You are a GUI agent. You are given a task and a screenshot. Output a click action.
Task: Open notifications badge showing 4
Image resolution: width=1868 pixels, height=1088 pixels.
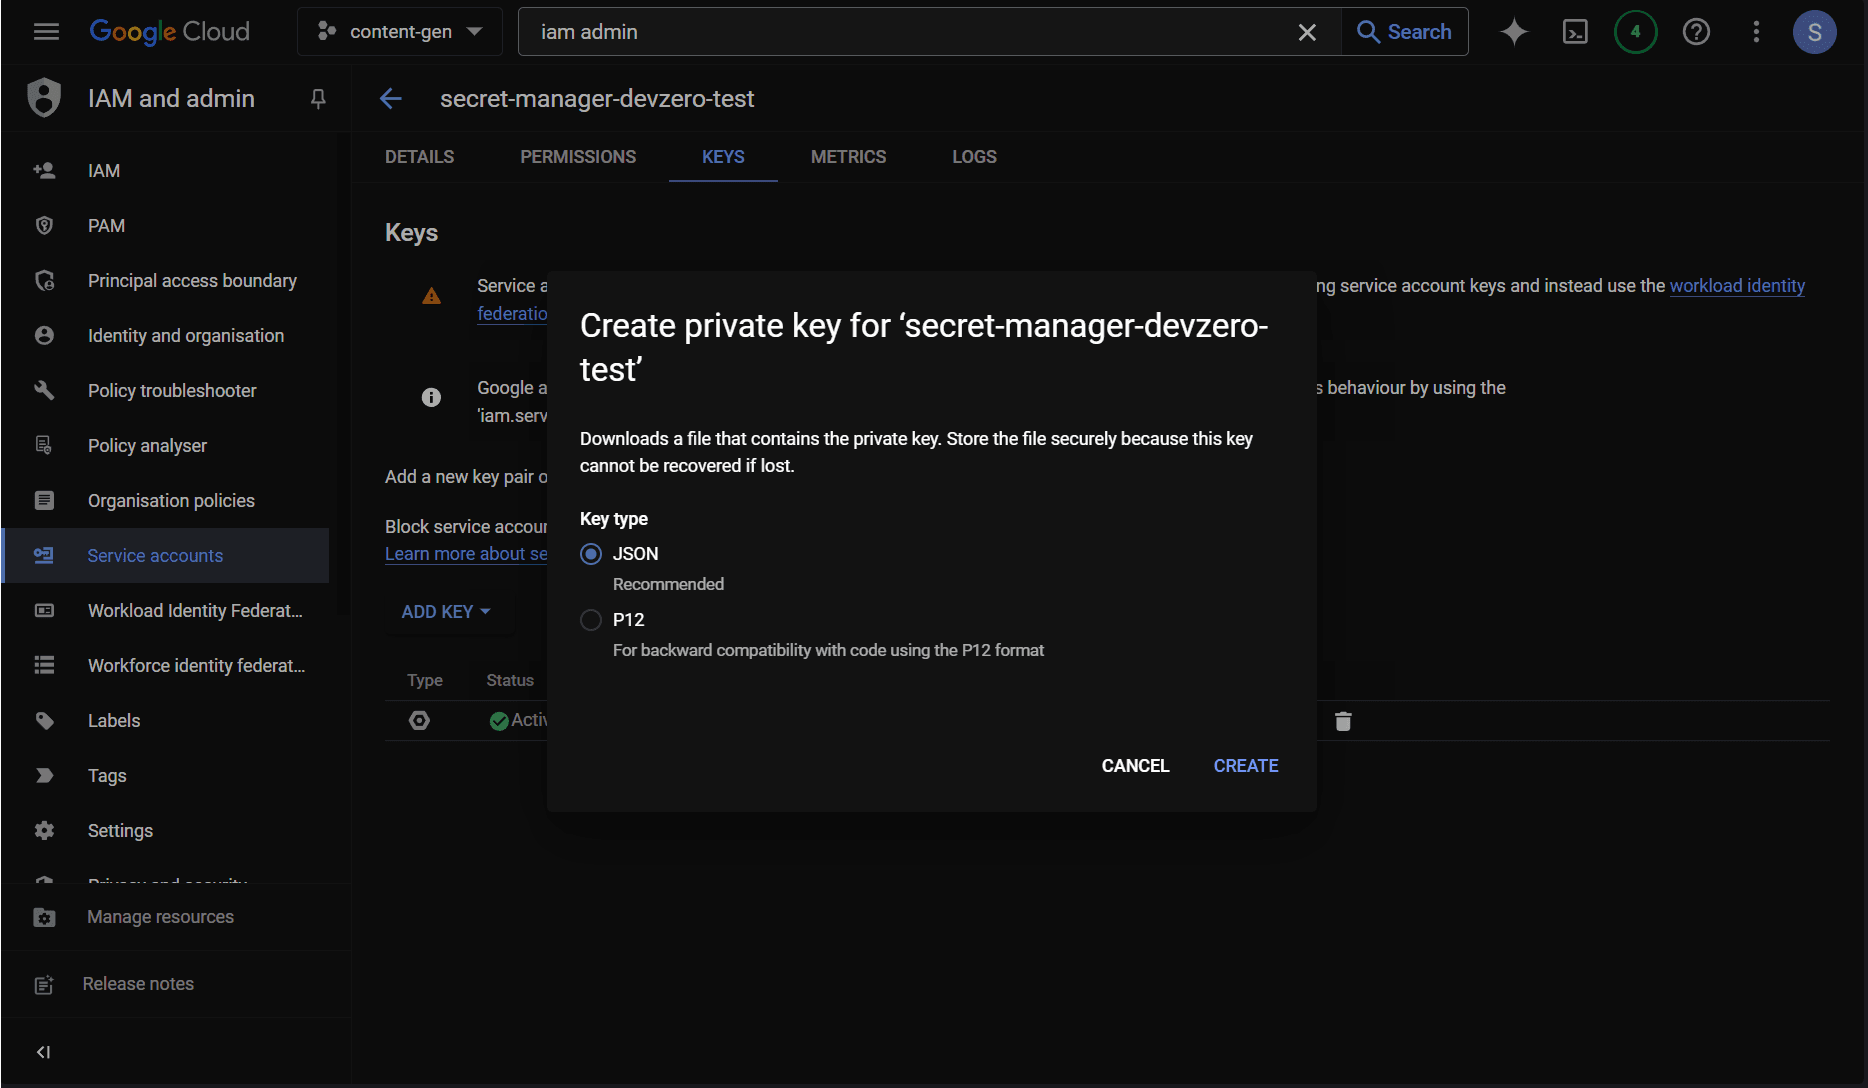coord(1635,32)
